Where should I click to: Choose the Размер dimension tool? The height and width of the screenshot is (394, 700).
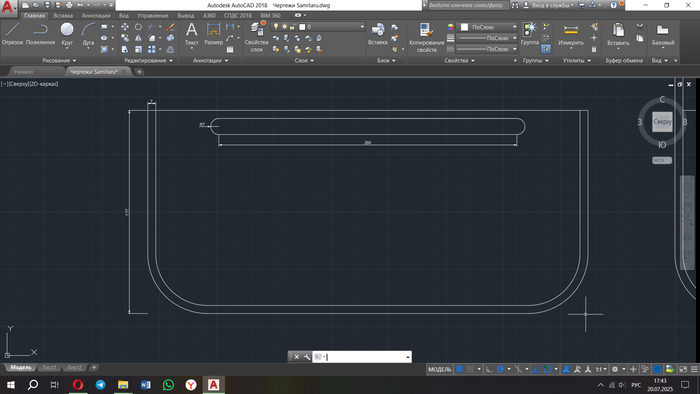point(213,34)
